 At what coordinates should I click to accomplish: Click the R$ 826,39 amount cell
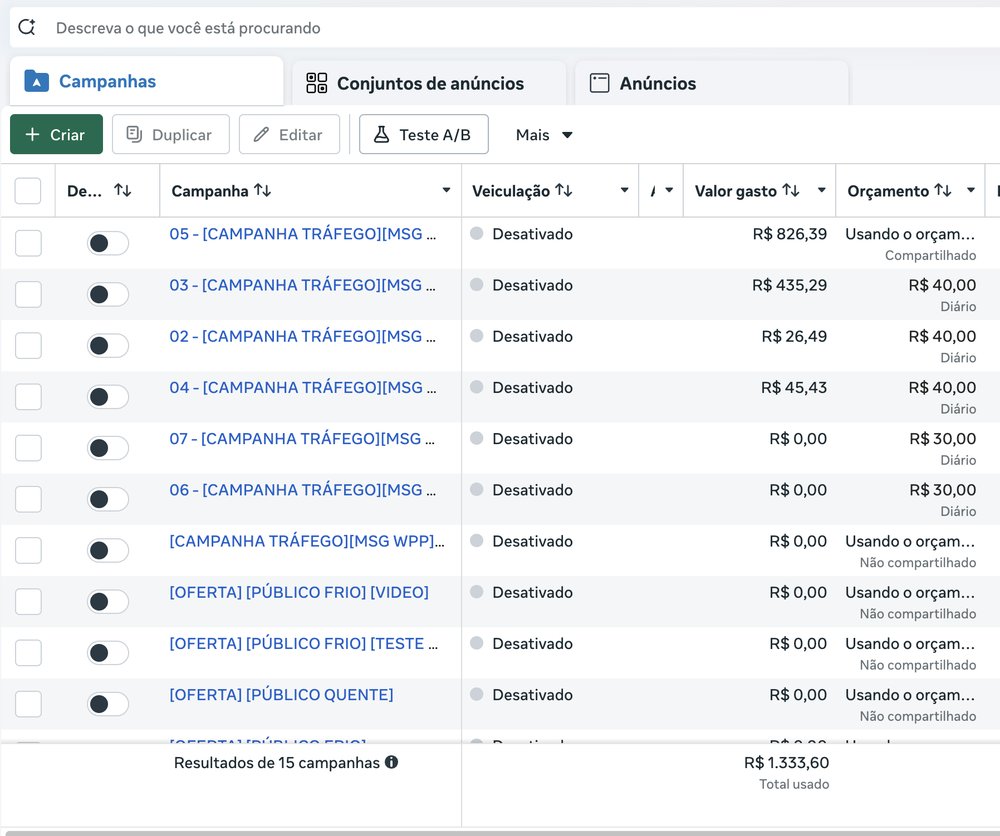pyautogui.click(x=790, y=234)
